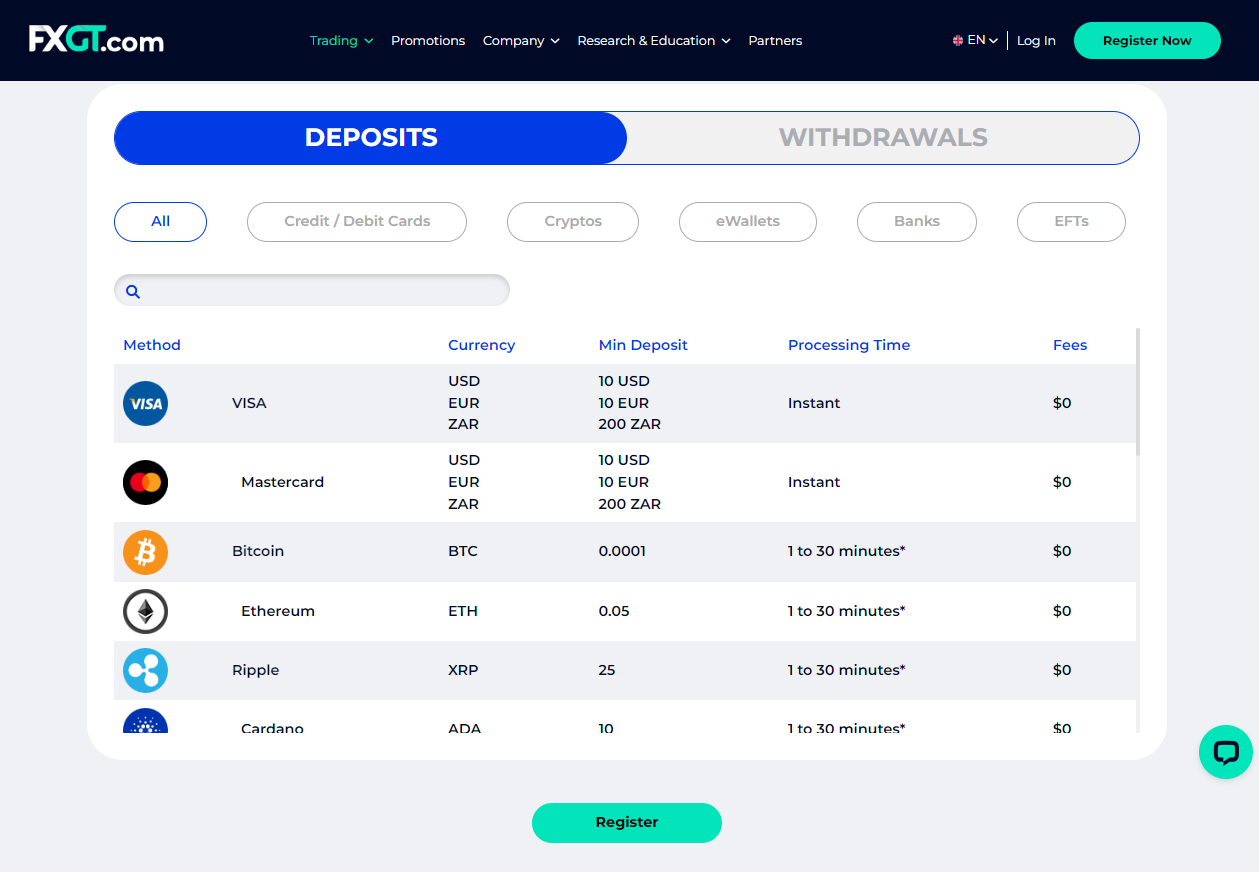Expand the EN language selector
Image resolution: width=1259 pixels, height=872 pixels.
(x=972, y=40)
